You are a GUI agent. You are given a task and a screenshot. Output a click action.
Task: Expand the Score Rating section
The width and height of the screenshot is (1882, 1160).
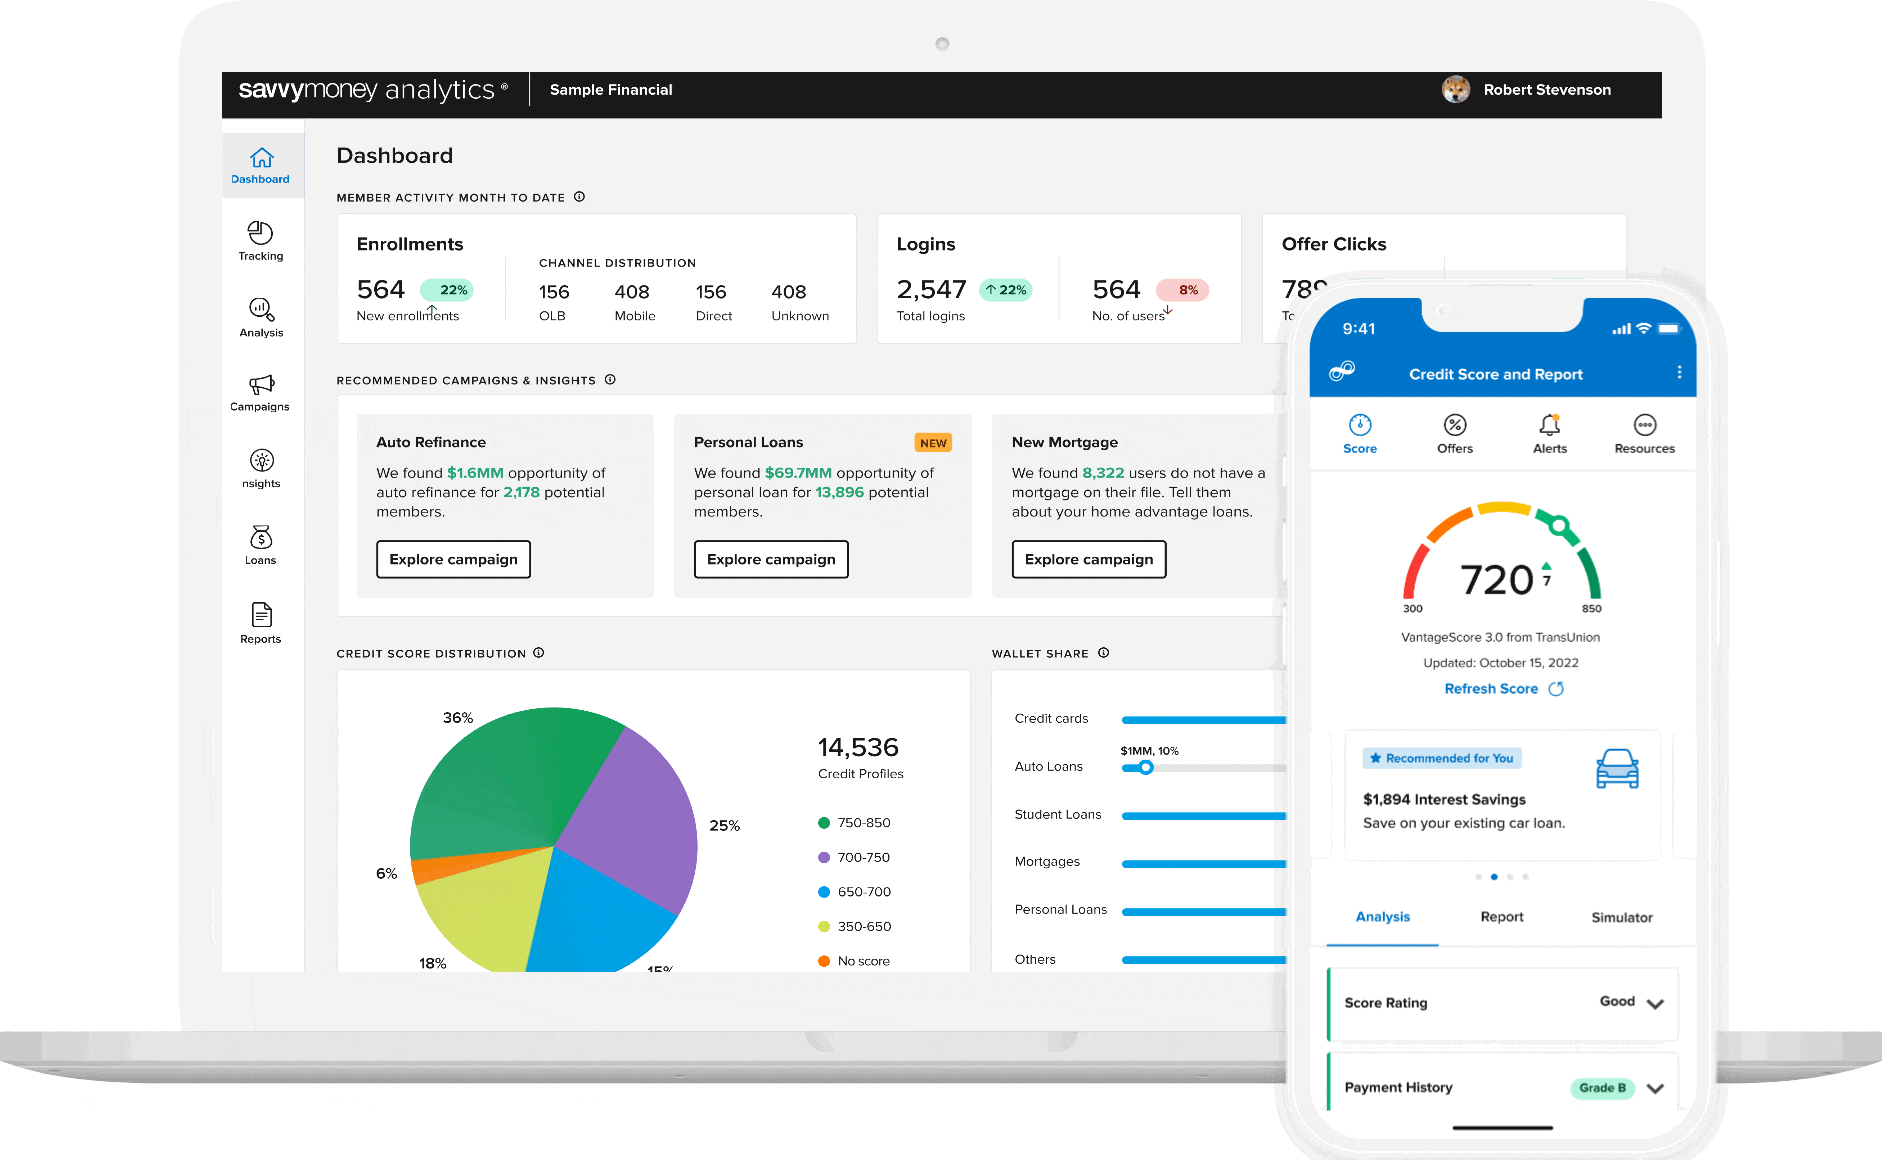[x=1654, y=1003]
